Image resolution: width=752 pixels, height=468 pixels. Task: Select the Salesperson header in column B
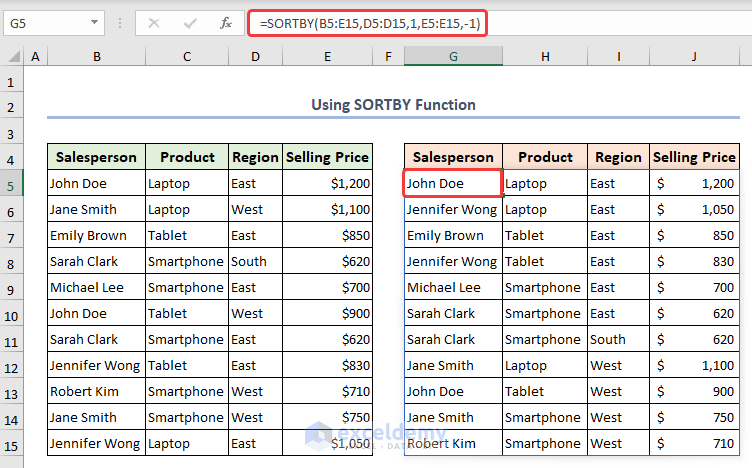pyautogui.click(x=96, y=157)
